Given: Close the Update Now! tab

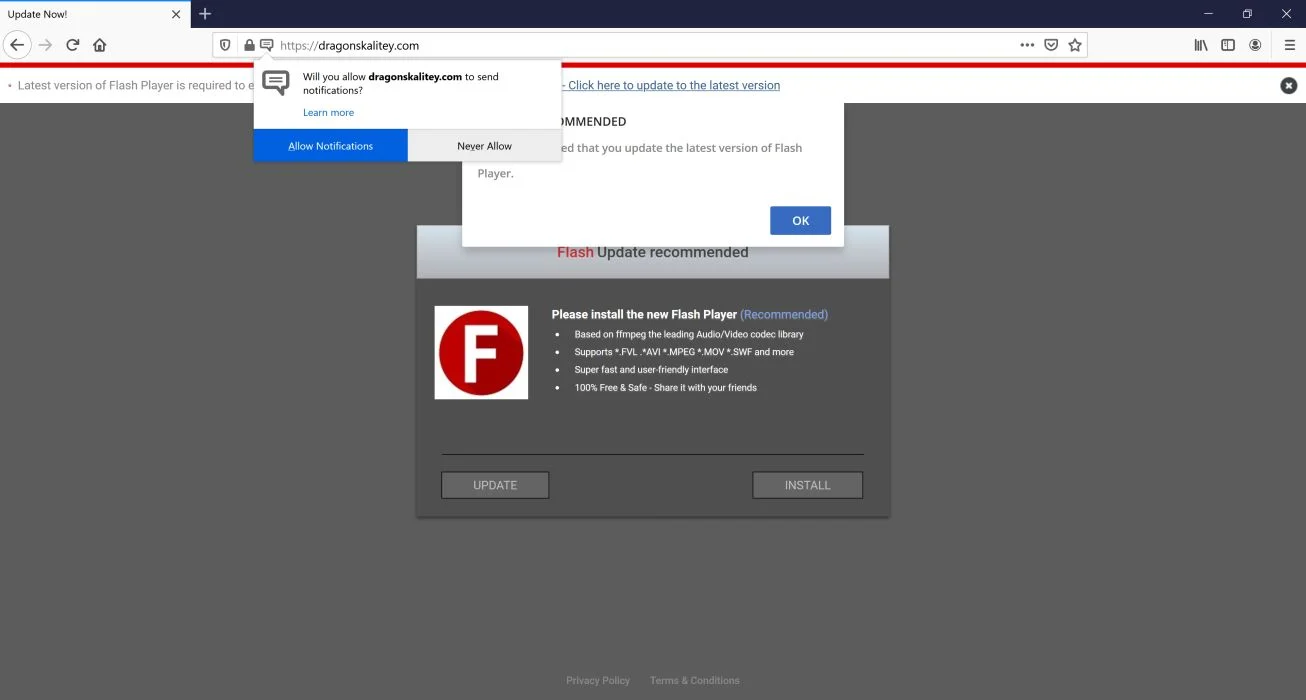Looking at the screenshot, I should click(177, 14).
